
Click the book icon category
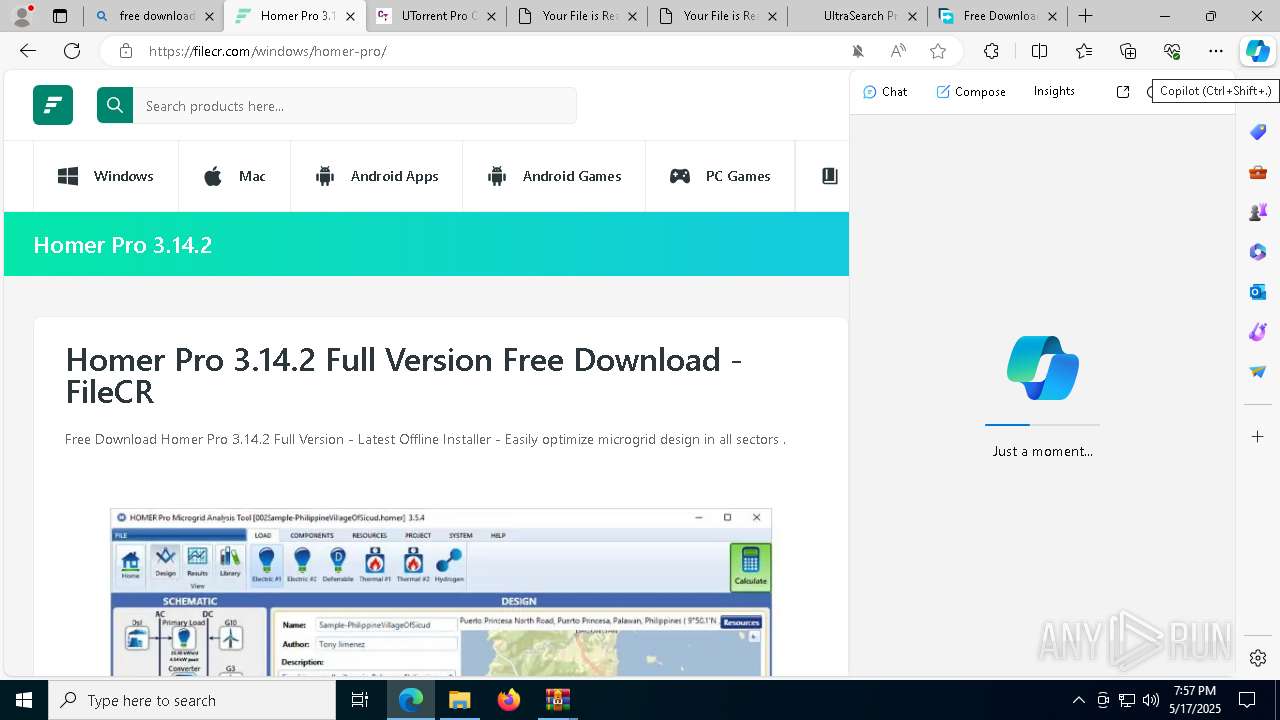[x=829, y=176]
